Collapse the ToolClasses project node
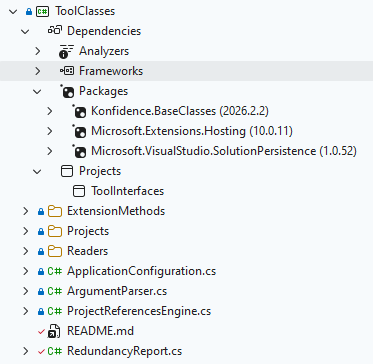 pyautogui.click(x=13, y=12)
